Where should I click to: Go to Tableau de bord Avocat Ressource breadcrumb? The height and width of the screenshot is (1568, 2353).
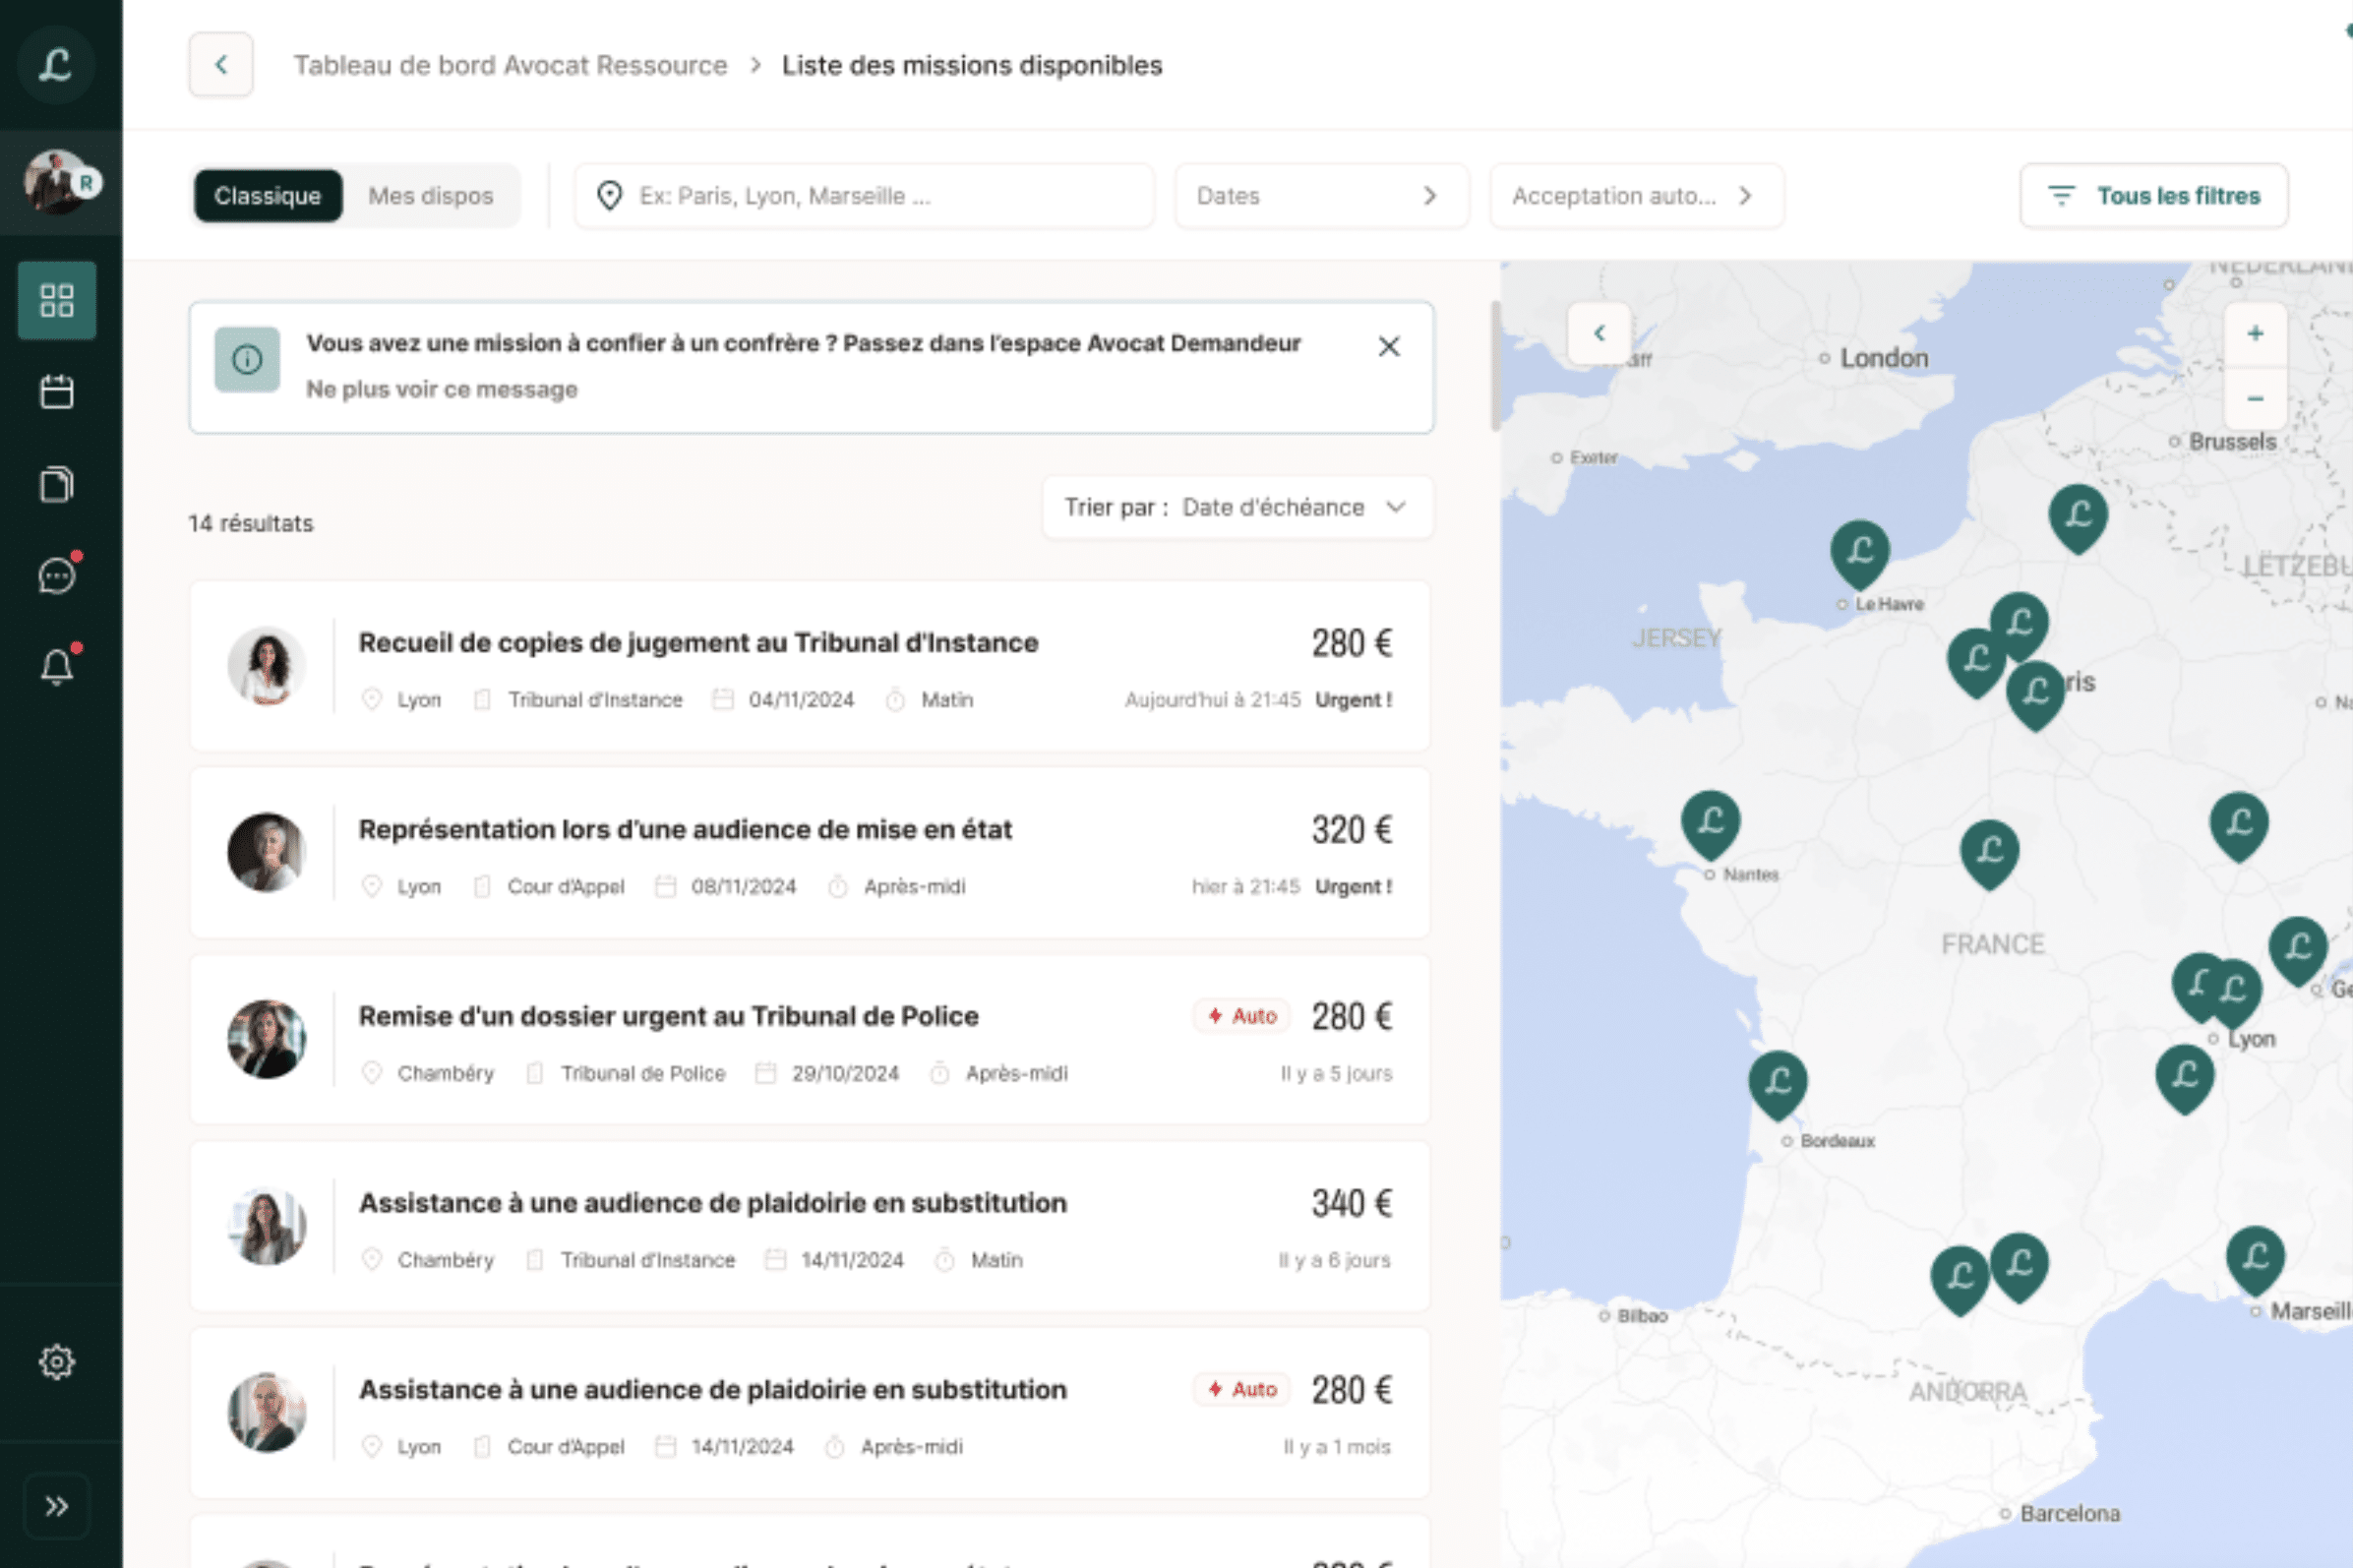click(x=510, y=65)
